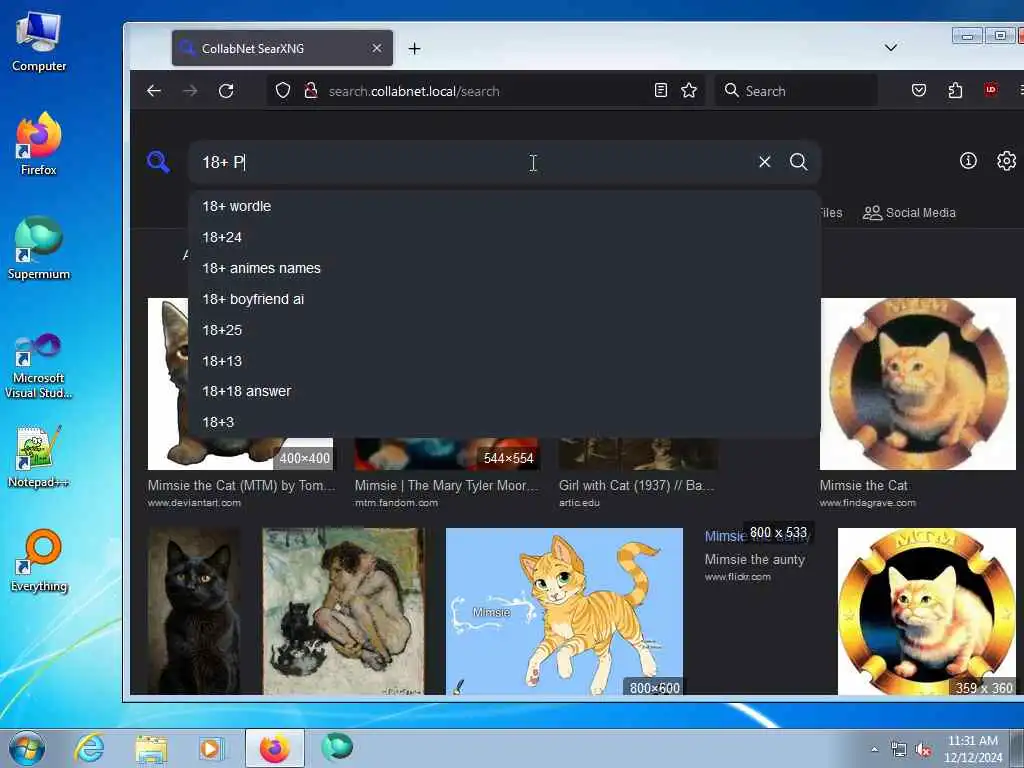1024x768 pixels.
Task: Click the address bar URL field
Action: (x=487, y=91)
